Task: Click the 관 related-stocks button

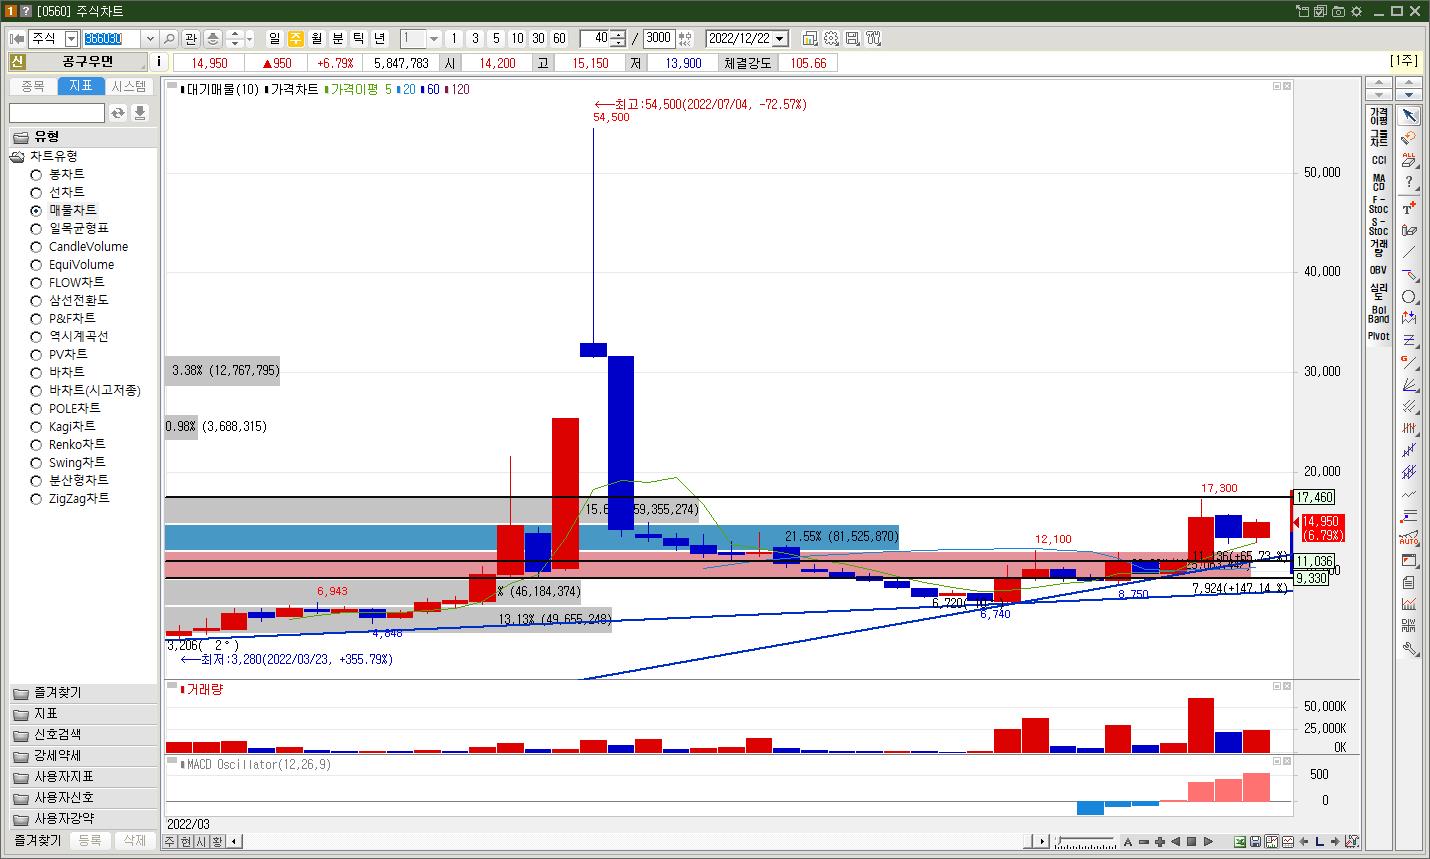Action: pos(190,38)
